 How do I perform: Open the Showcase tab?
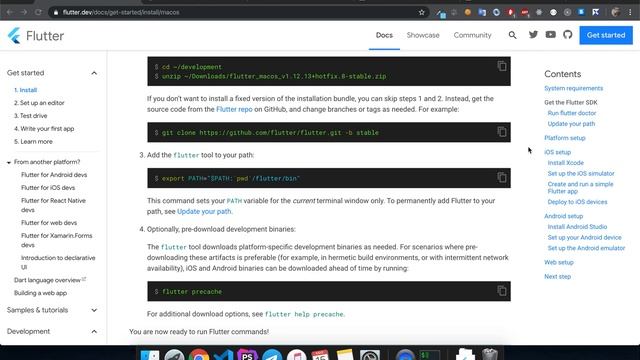[x=423, y=35]
